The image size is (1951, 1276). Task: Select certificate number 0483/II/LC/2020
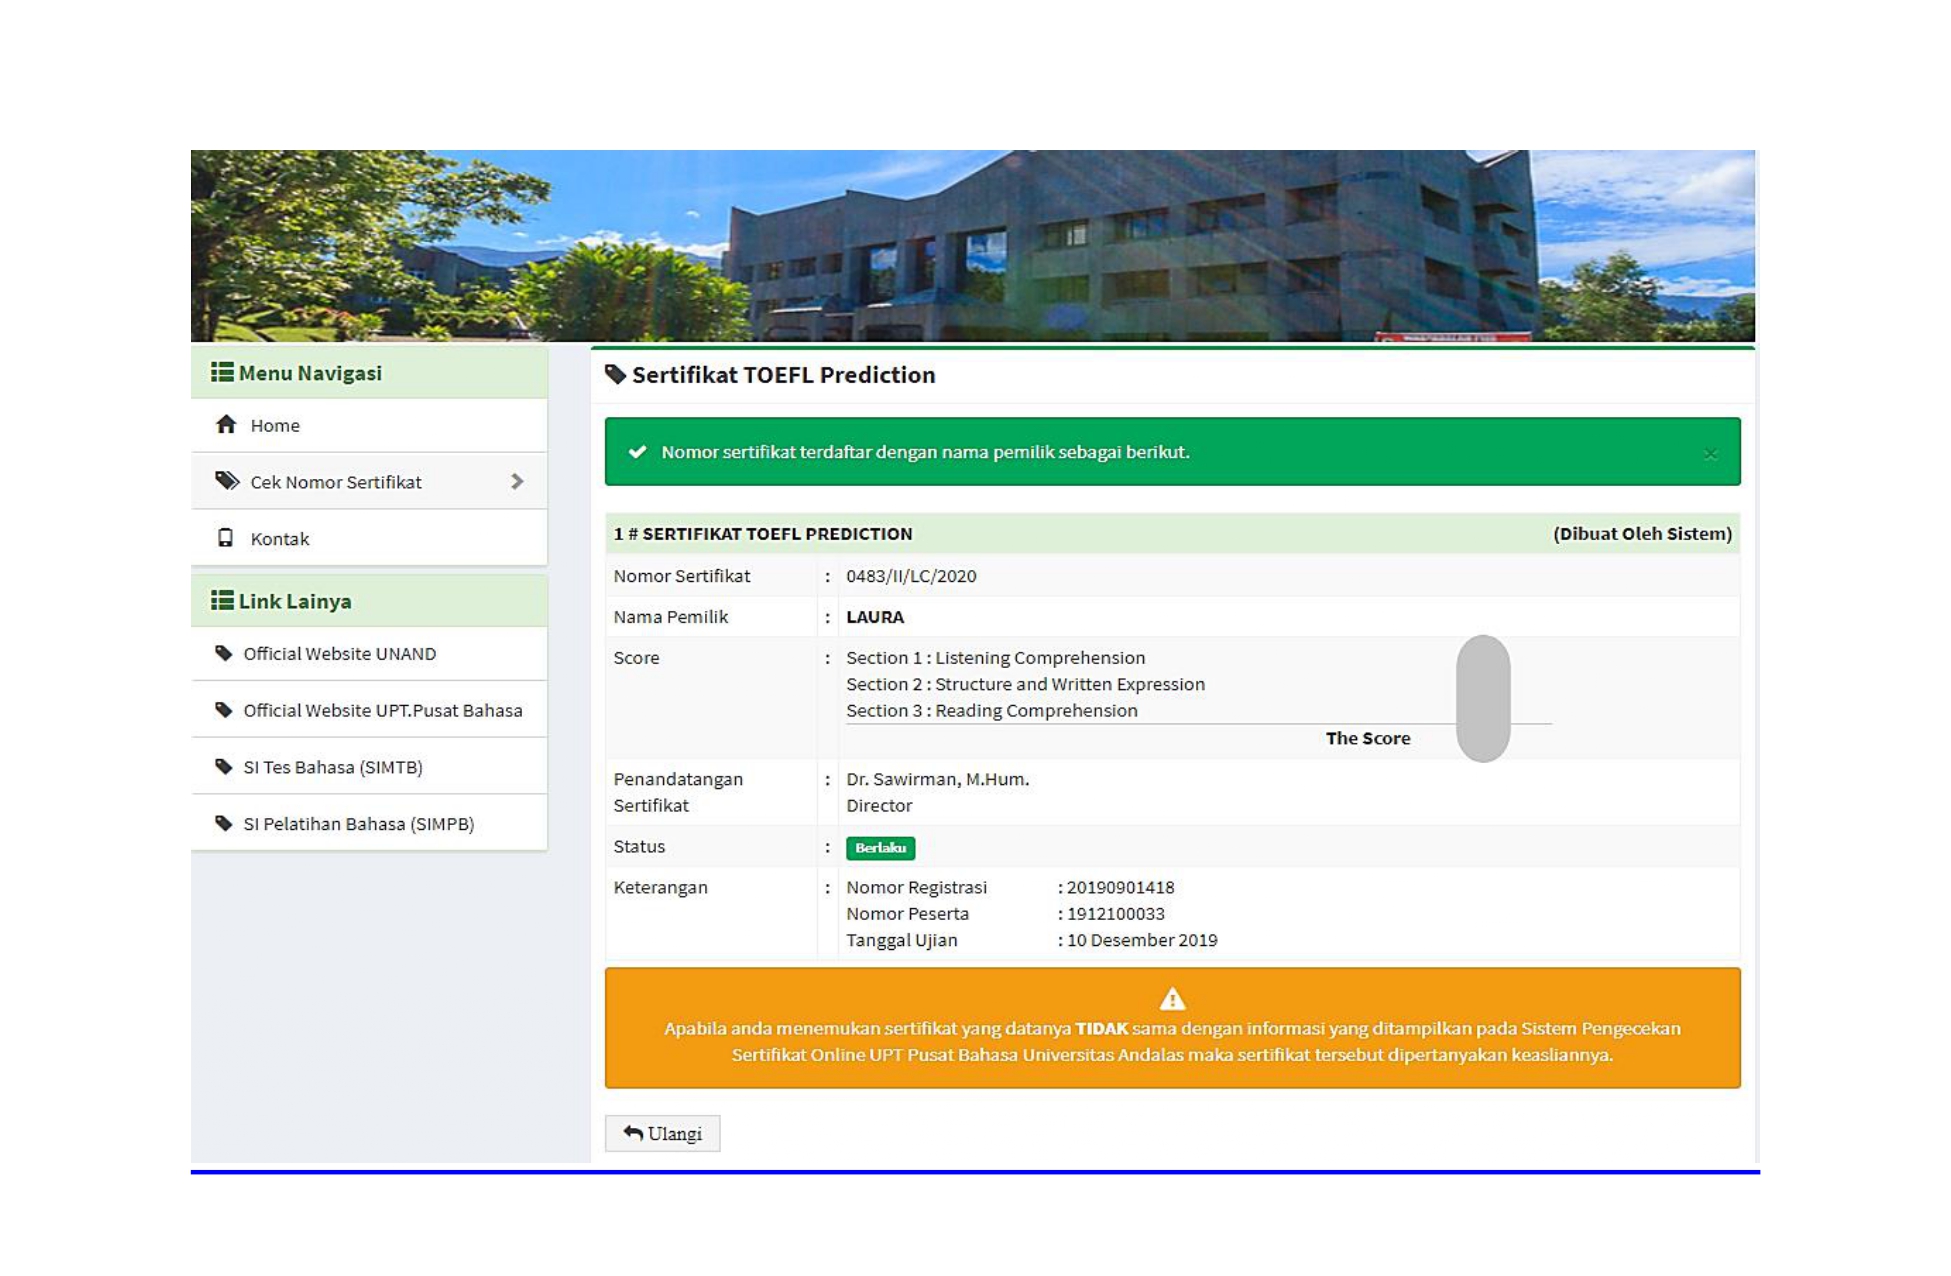click(x=911, y=576)
